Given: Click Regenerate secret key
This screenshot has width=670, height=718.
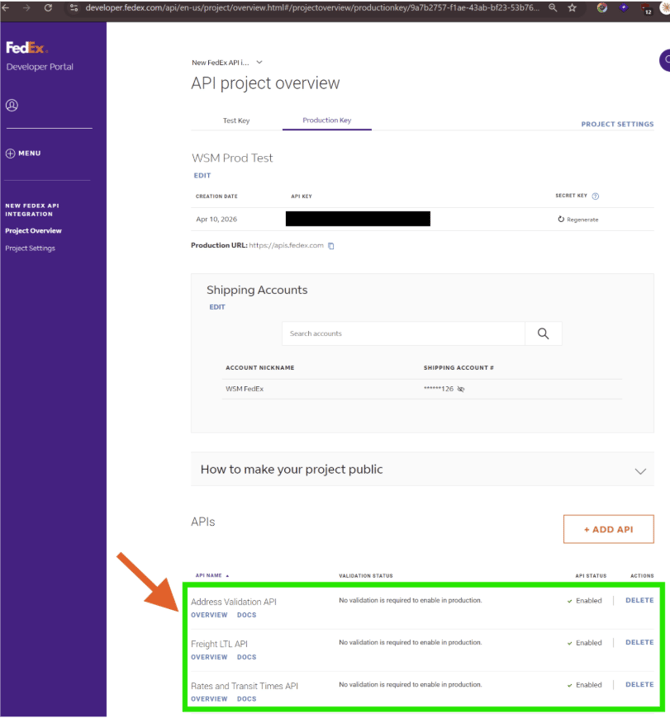Looking at the screenshot, I should tap(578, 219).
